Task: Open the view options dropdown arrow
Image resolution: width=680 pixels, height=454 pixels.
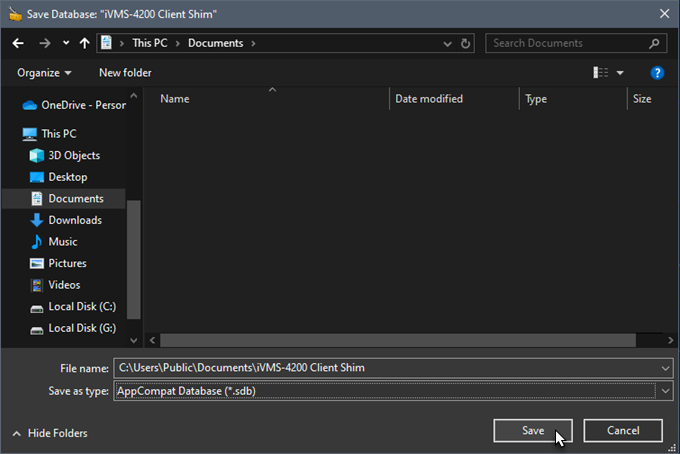Action: tap(620, 73)
